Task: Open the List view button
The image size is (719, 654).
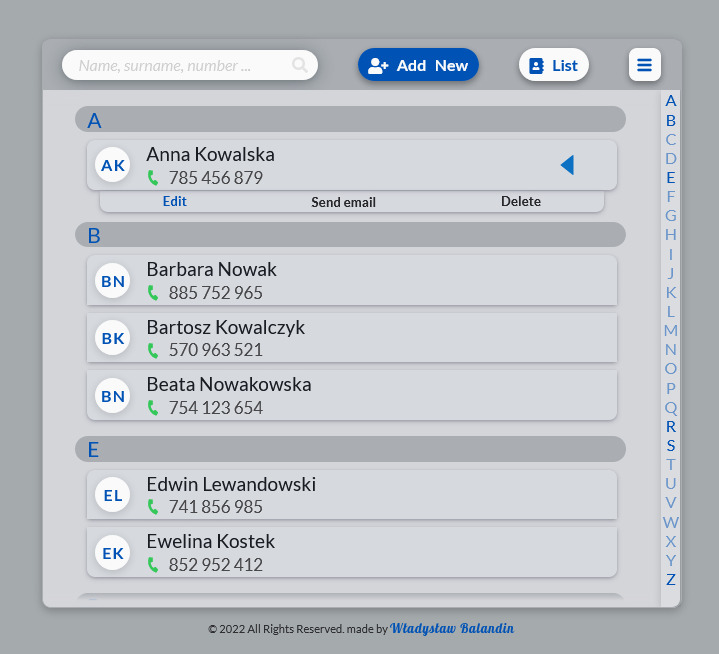Action: coord(553,65)
